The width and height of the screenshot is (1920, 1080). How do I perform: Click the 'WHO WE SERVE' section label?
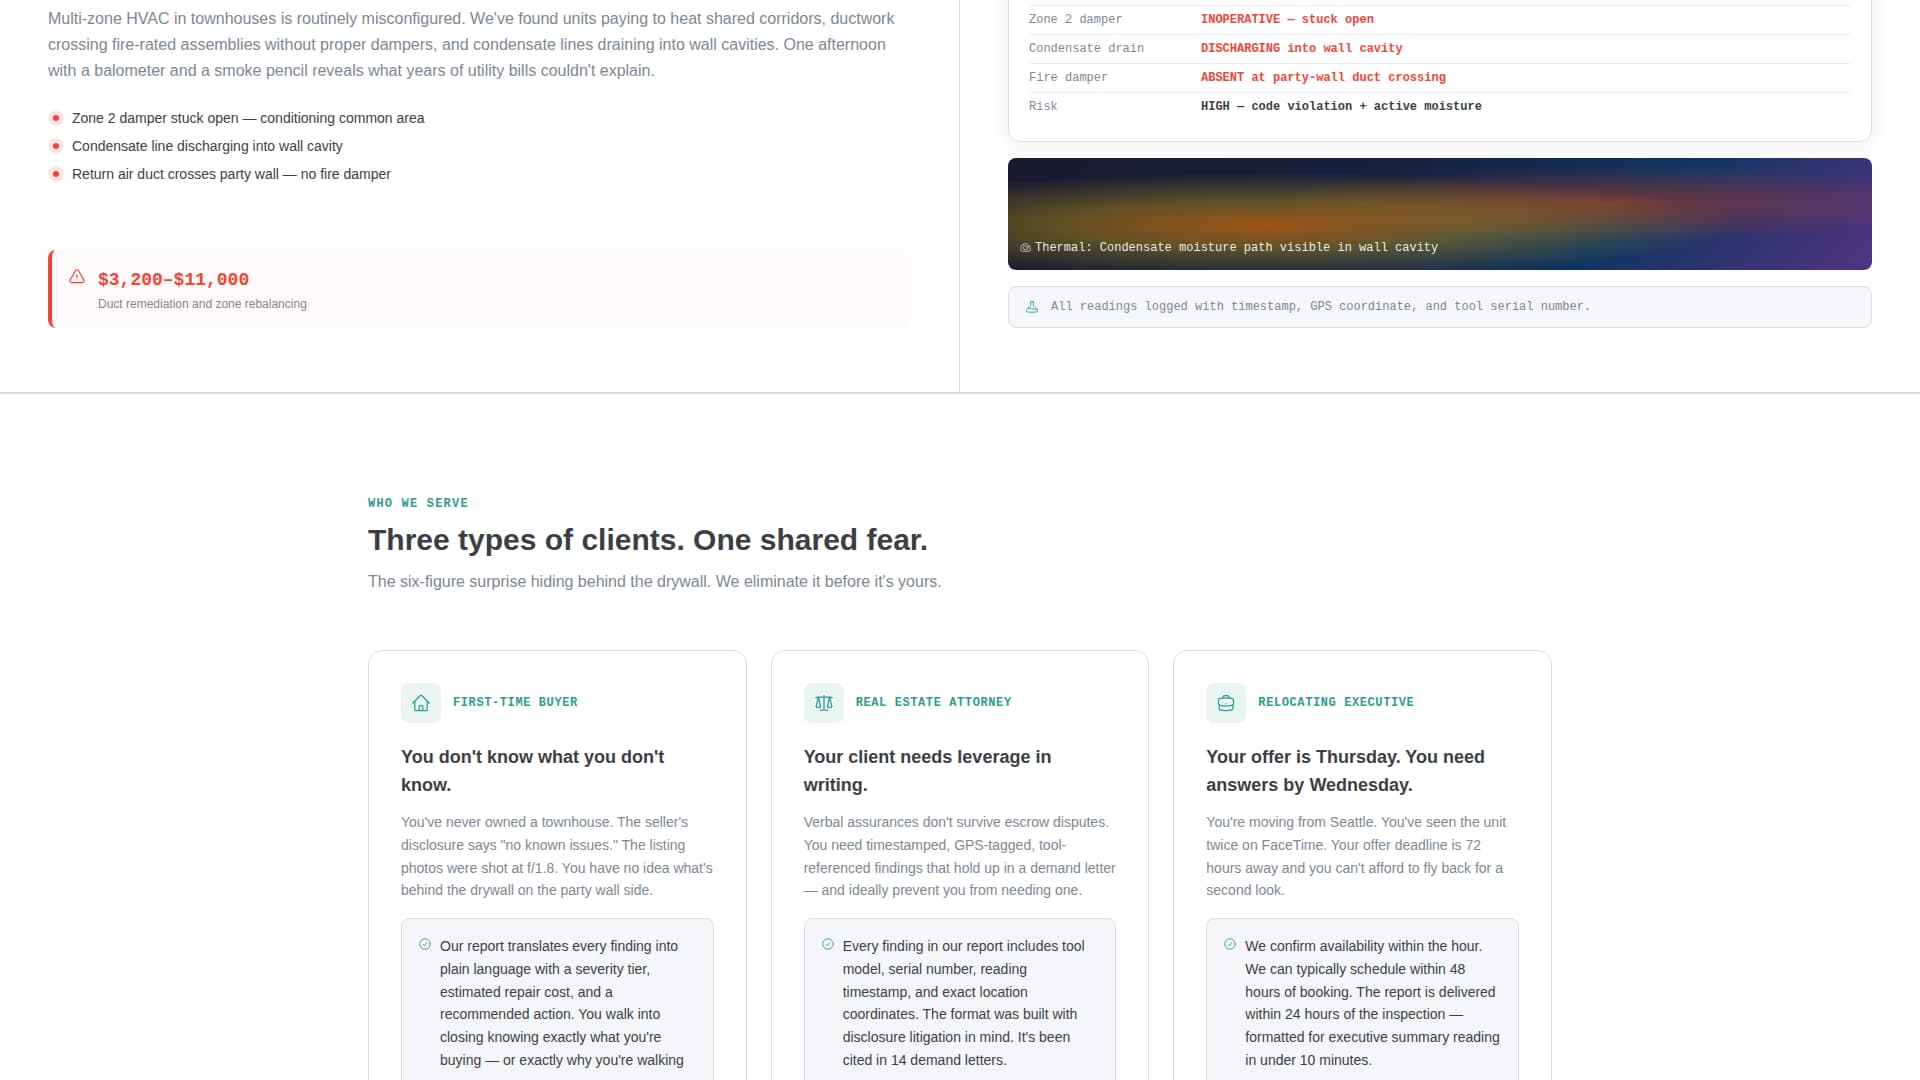pyautogui.click(x=418, y=503)
